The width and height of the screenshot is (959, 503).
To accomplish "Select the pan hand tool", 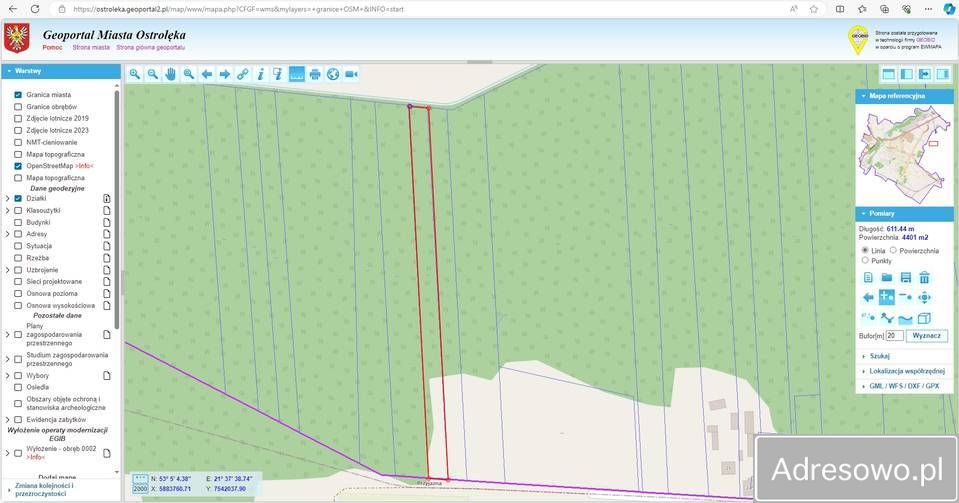I will pos(171,74).
